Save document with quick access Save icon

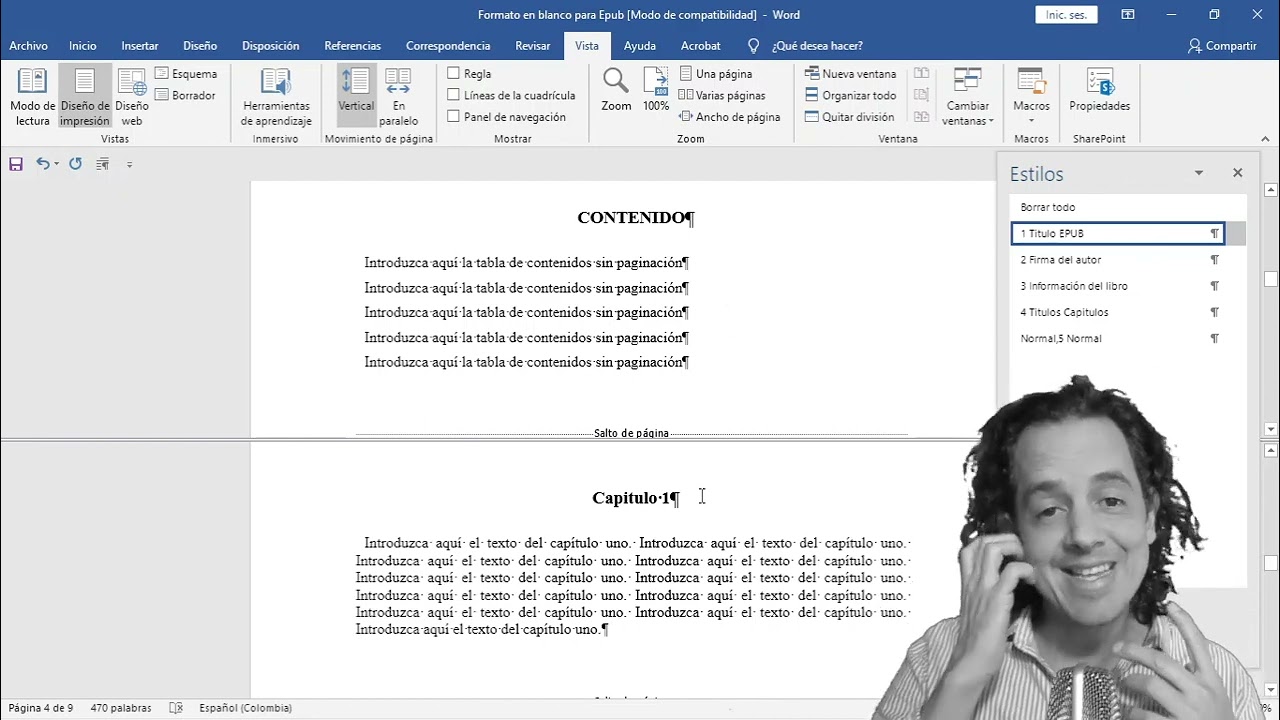pyautogui.click(x=16, y=164)
